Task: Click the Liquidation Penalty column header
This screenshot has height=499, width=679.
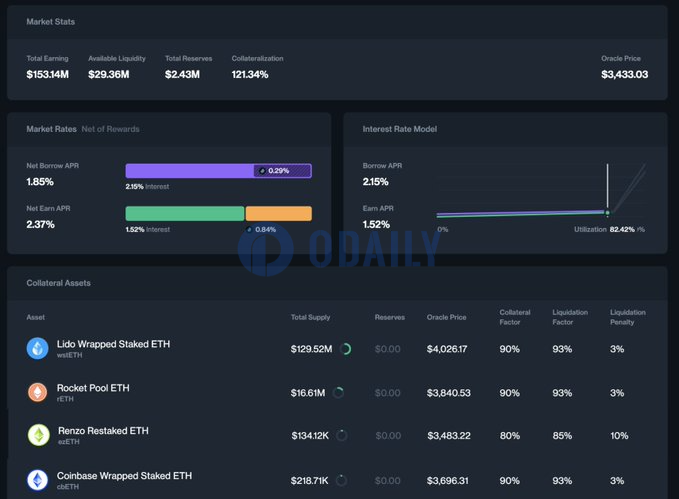Action: pos(627,317)
